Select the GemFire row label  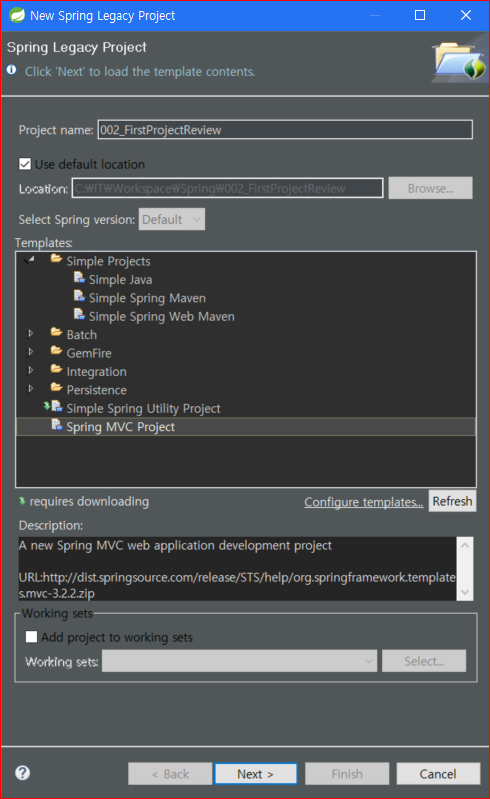[89, 353]
